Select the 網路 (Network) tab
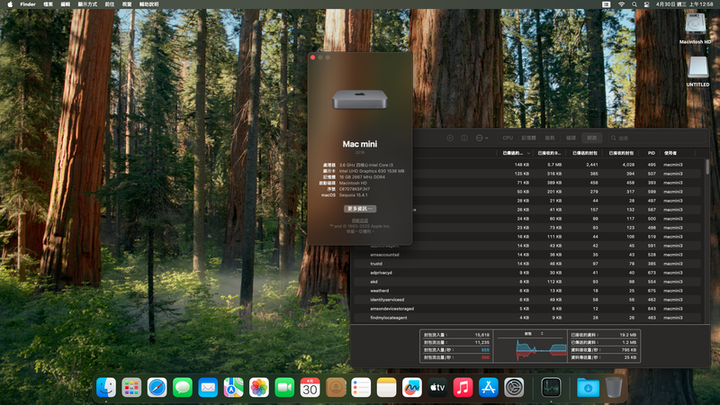The width and height of the screenshot is (720, 405). click(592, 138)
